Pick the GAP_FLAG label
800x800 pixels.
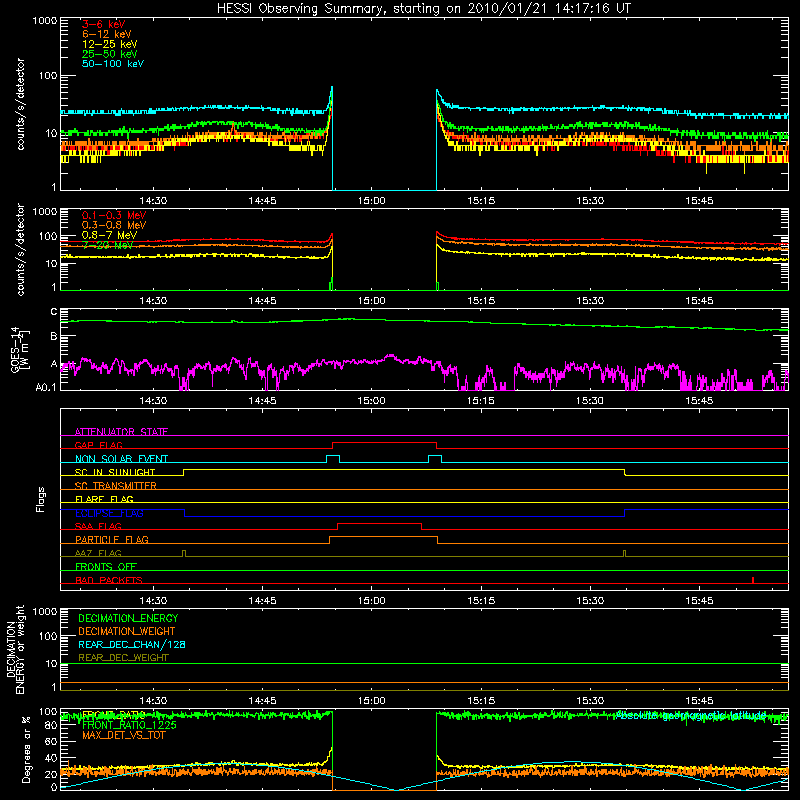click(x=98, y=445)
